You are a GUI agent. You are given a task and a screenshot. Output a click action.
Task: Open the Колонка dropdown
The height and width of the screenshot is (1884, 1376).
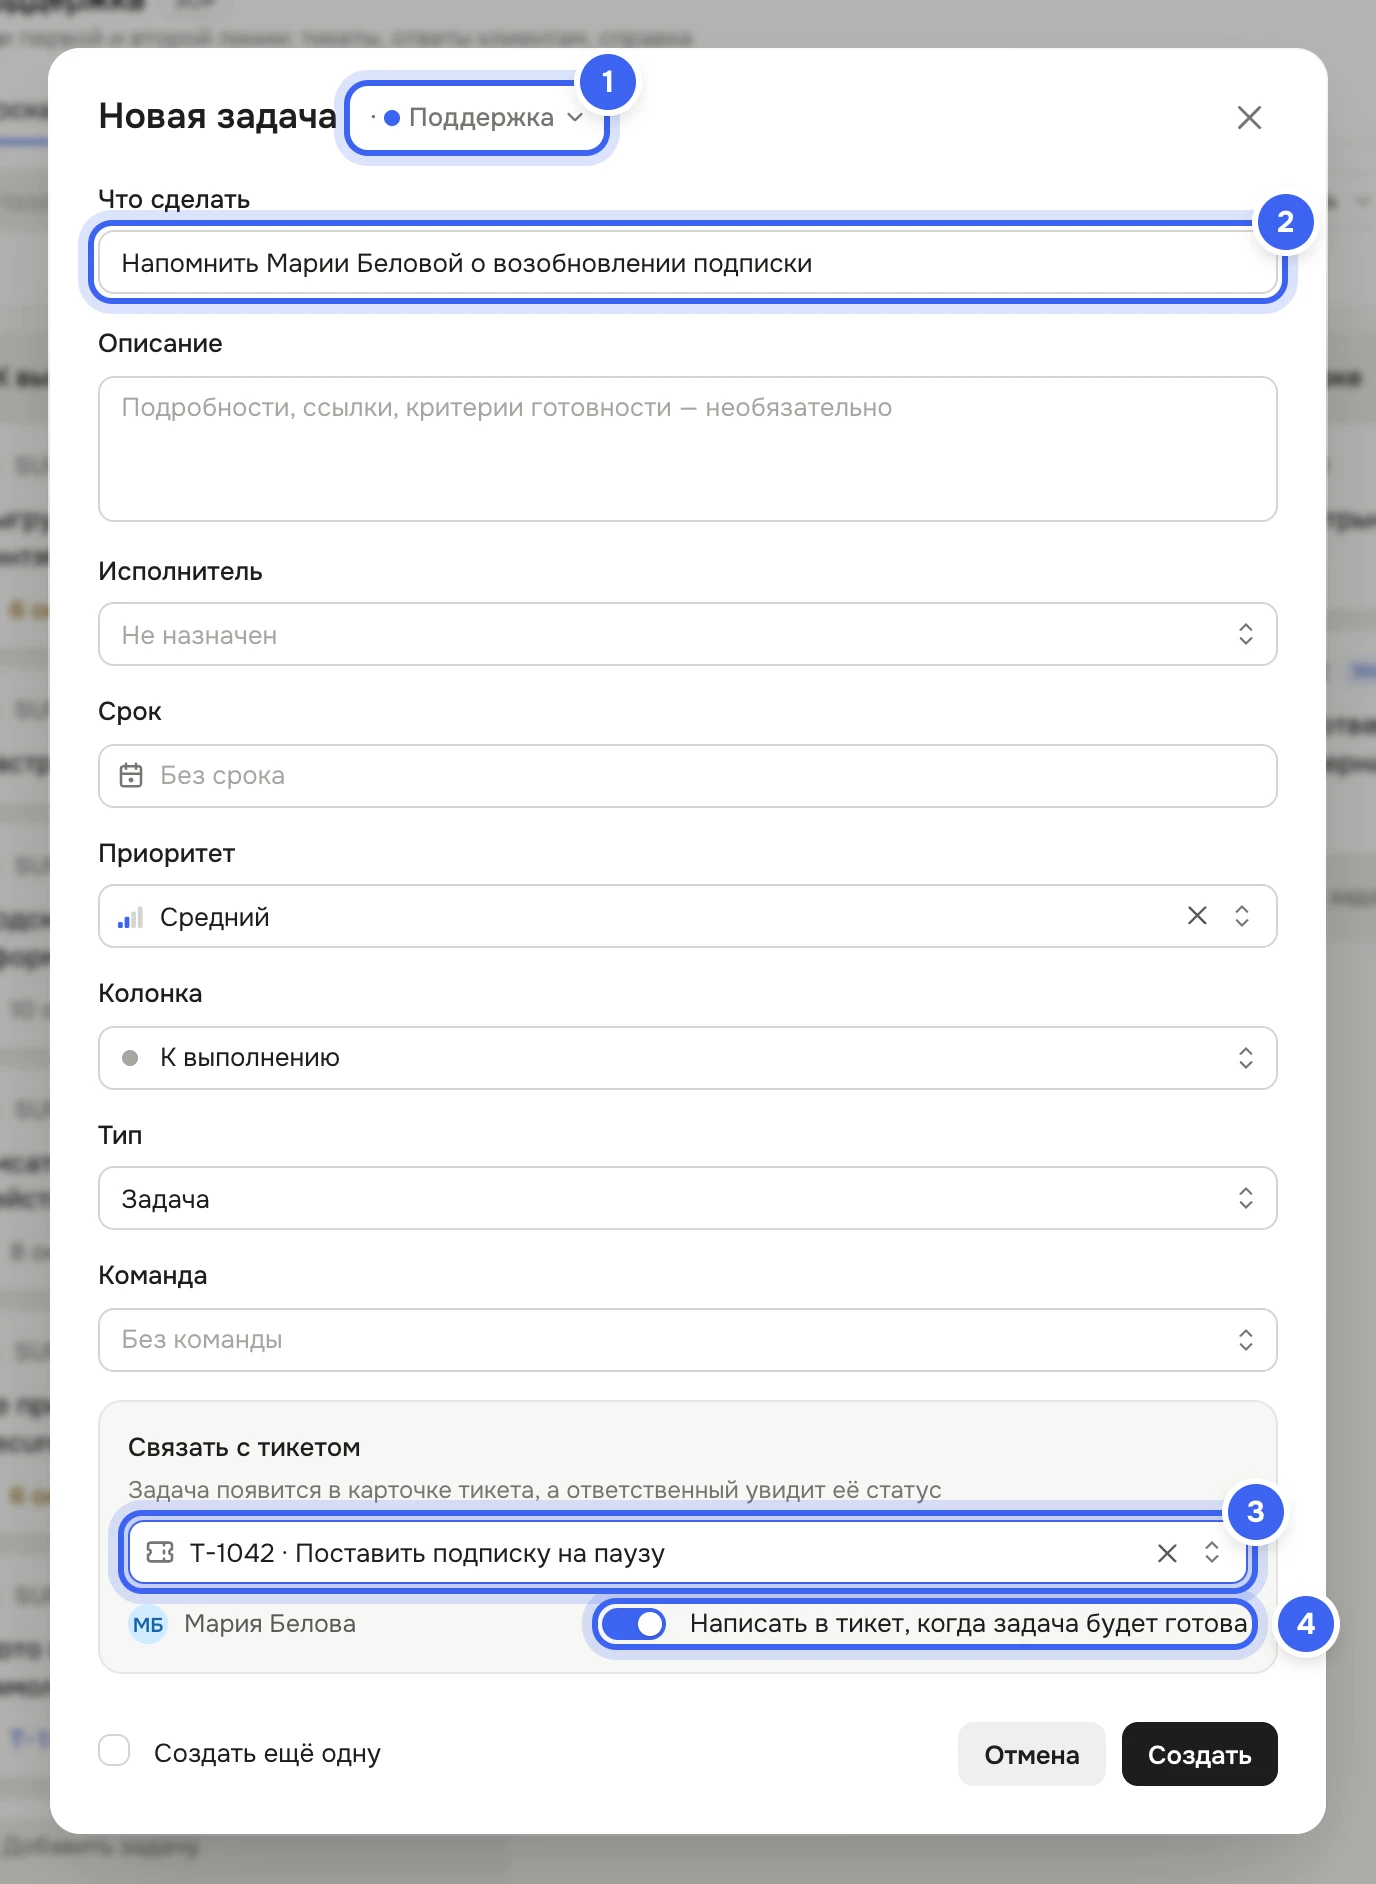point(688,1058)
